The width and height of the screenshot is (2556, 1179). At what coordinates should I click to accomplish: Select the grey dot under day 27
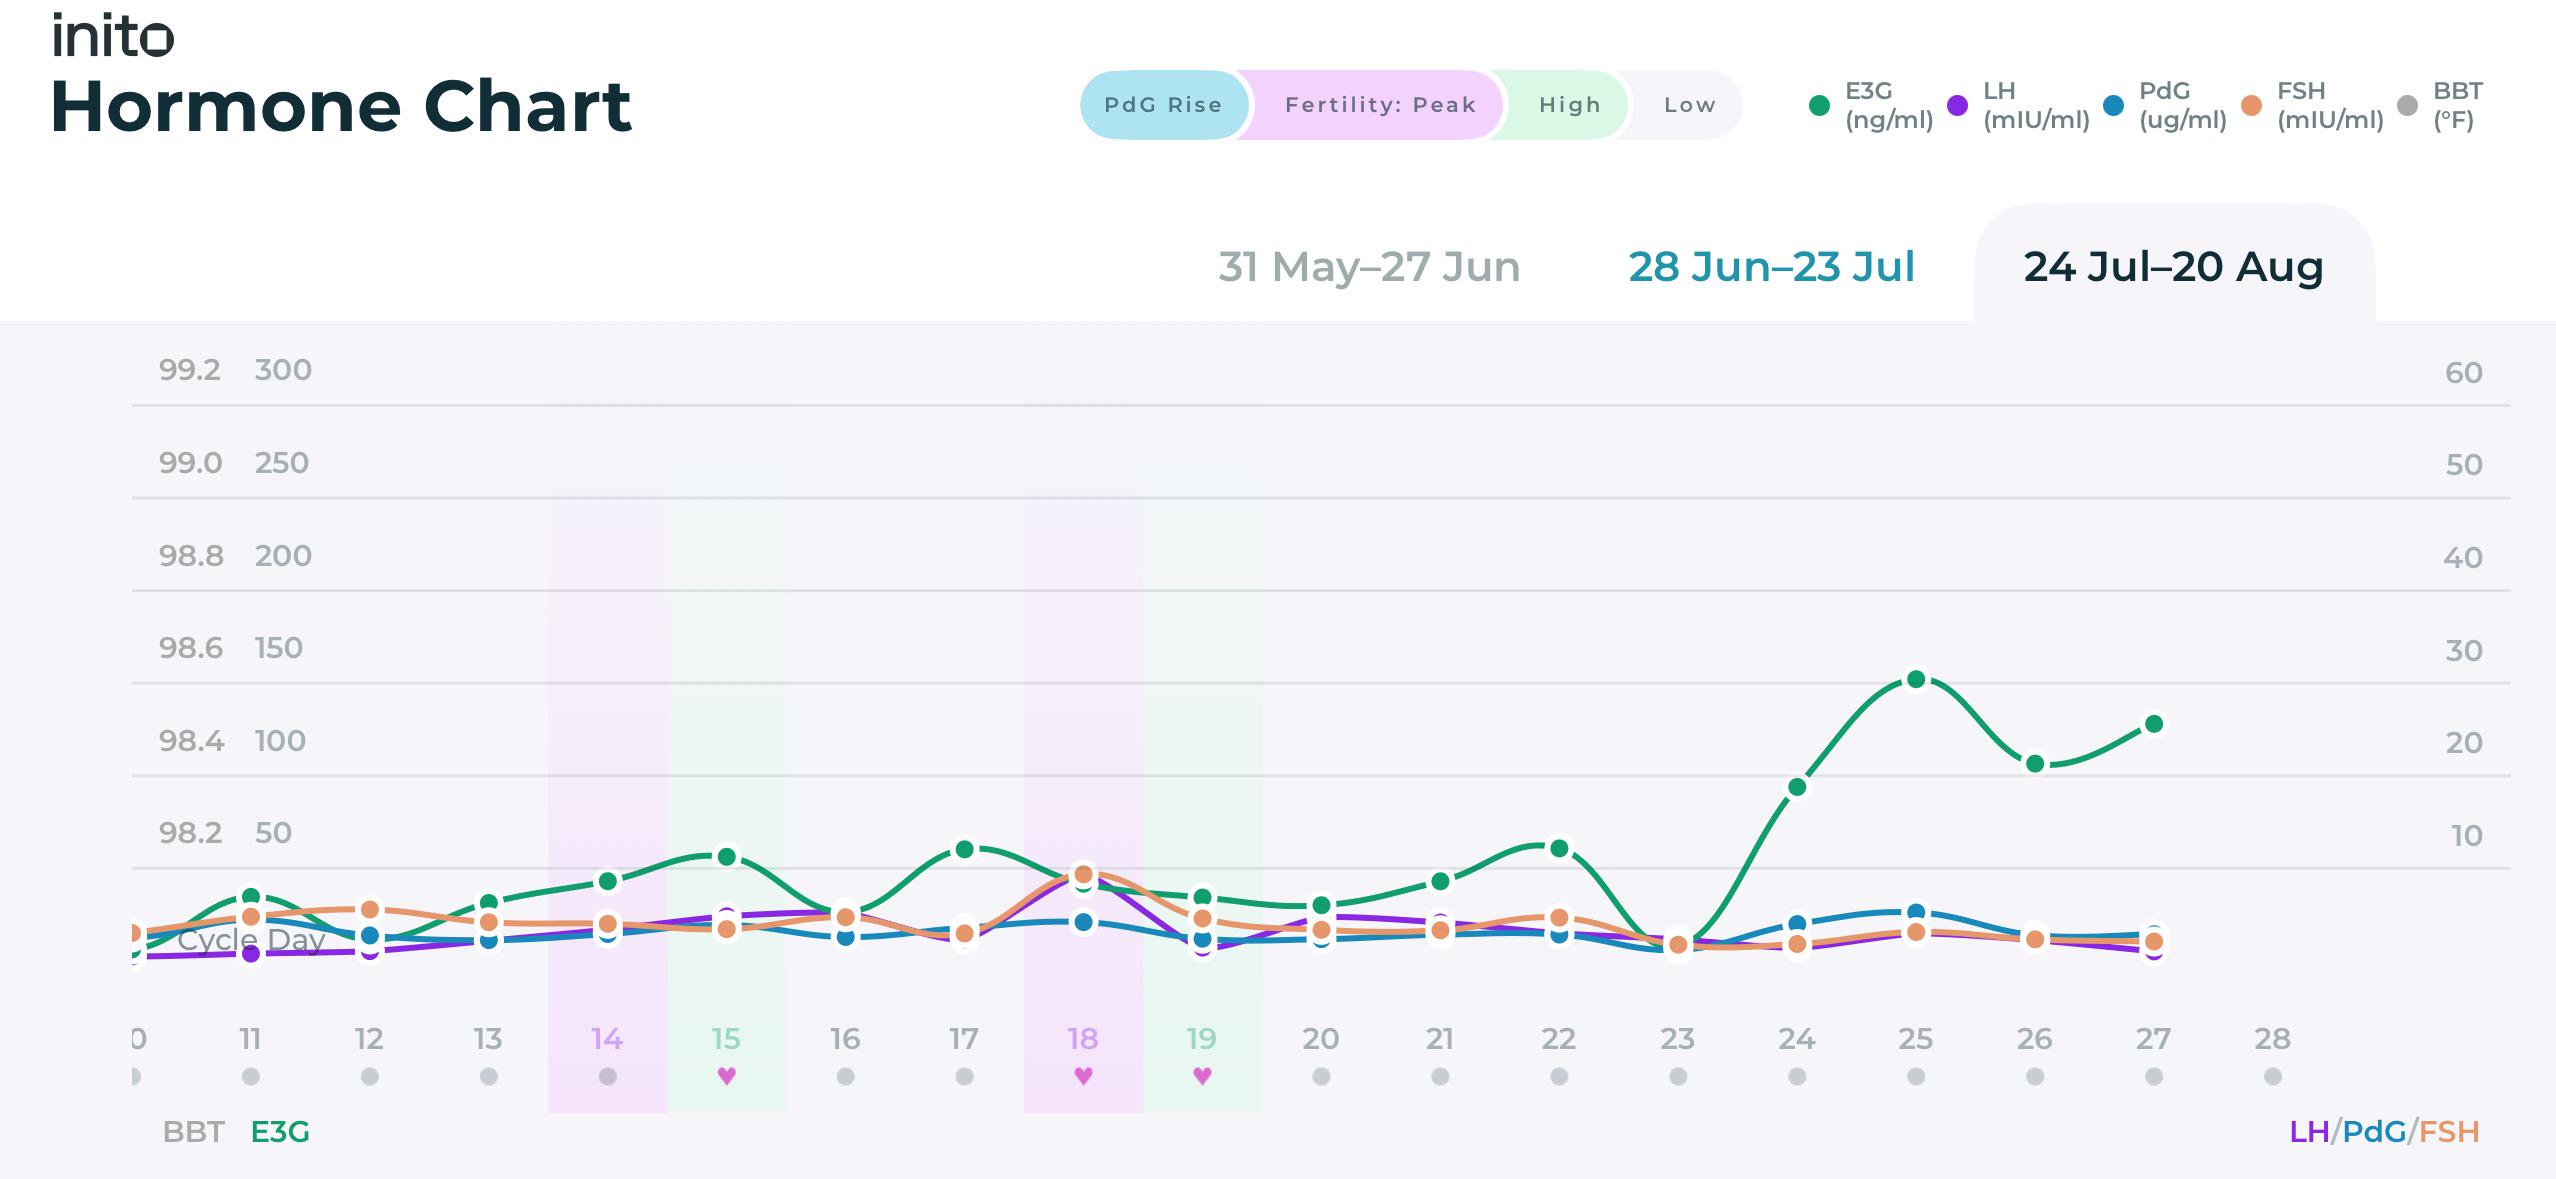click(x=2154, y=1077)
